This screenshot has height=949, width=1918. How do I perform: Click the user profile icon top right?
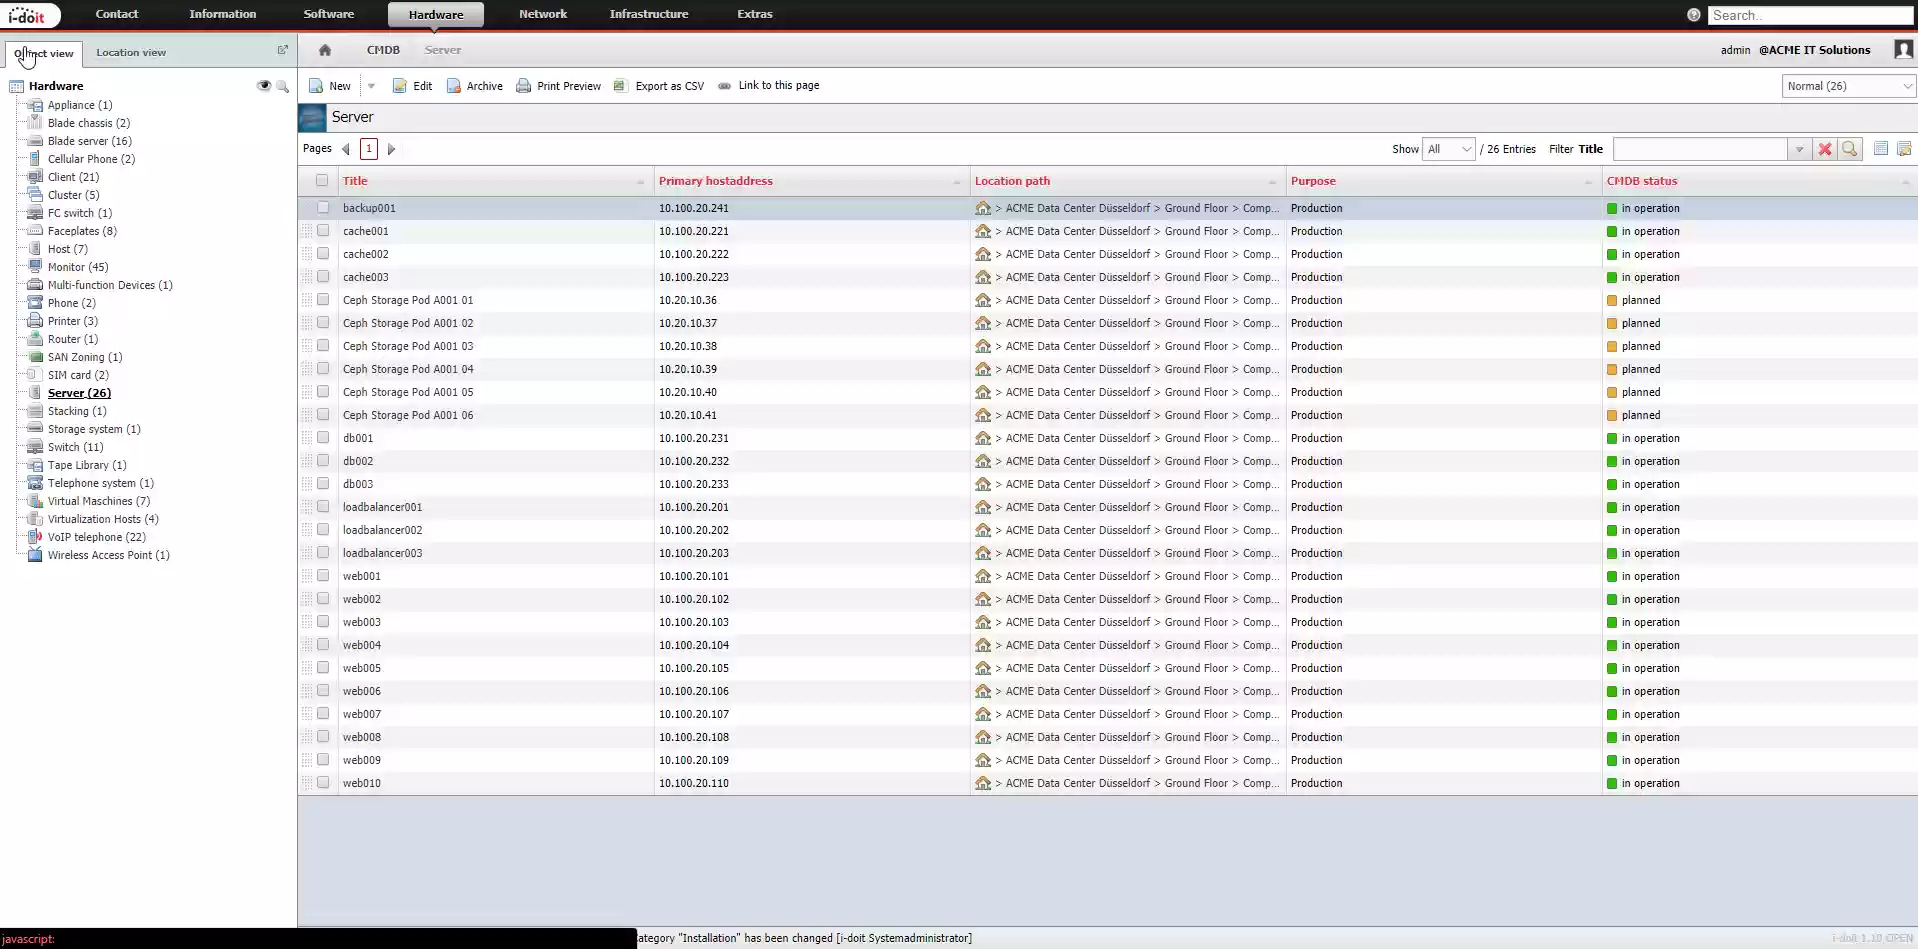(x=1904, y=49)
